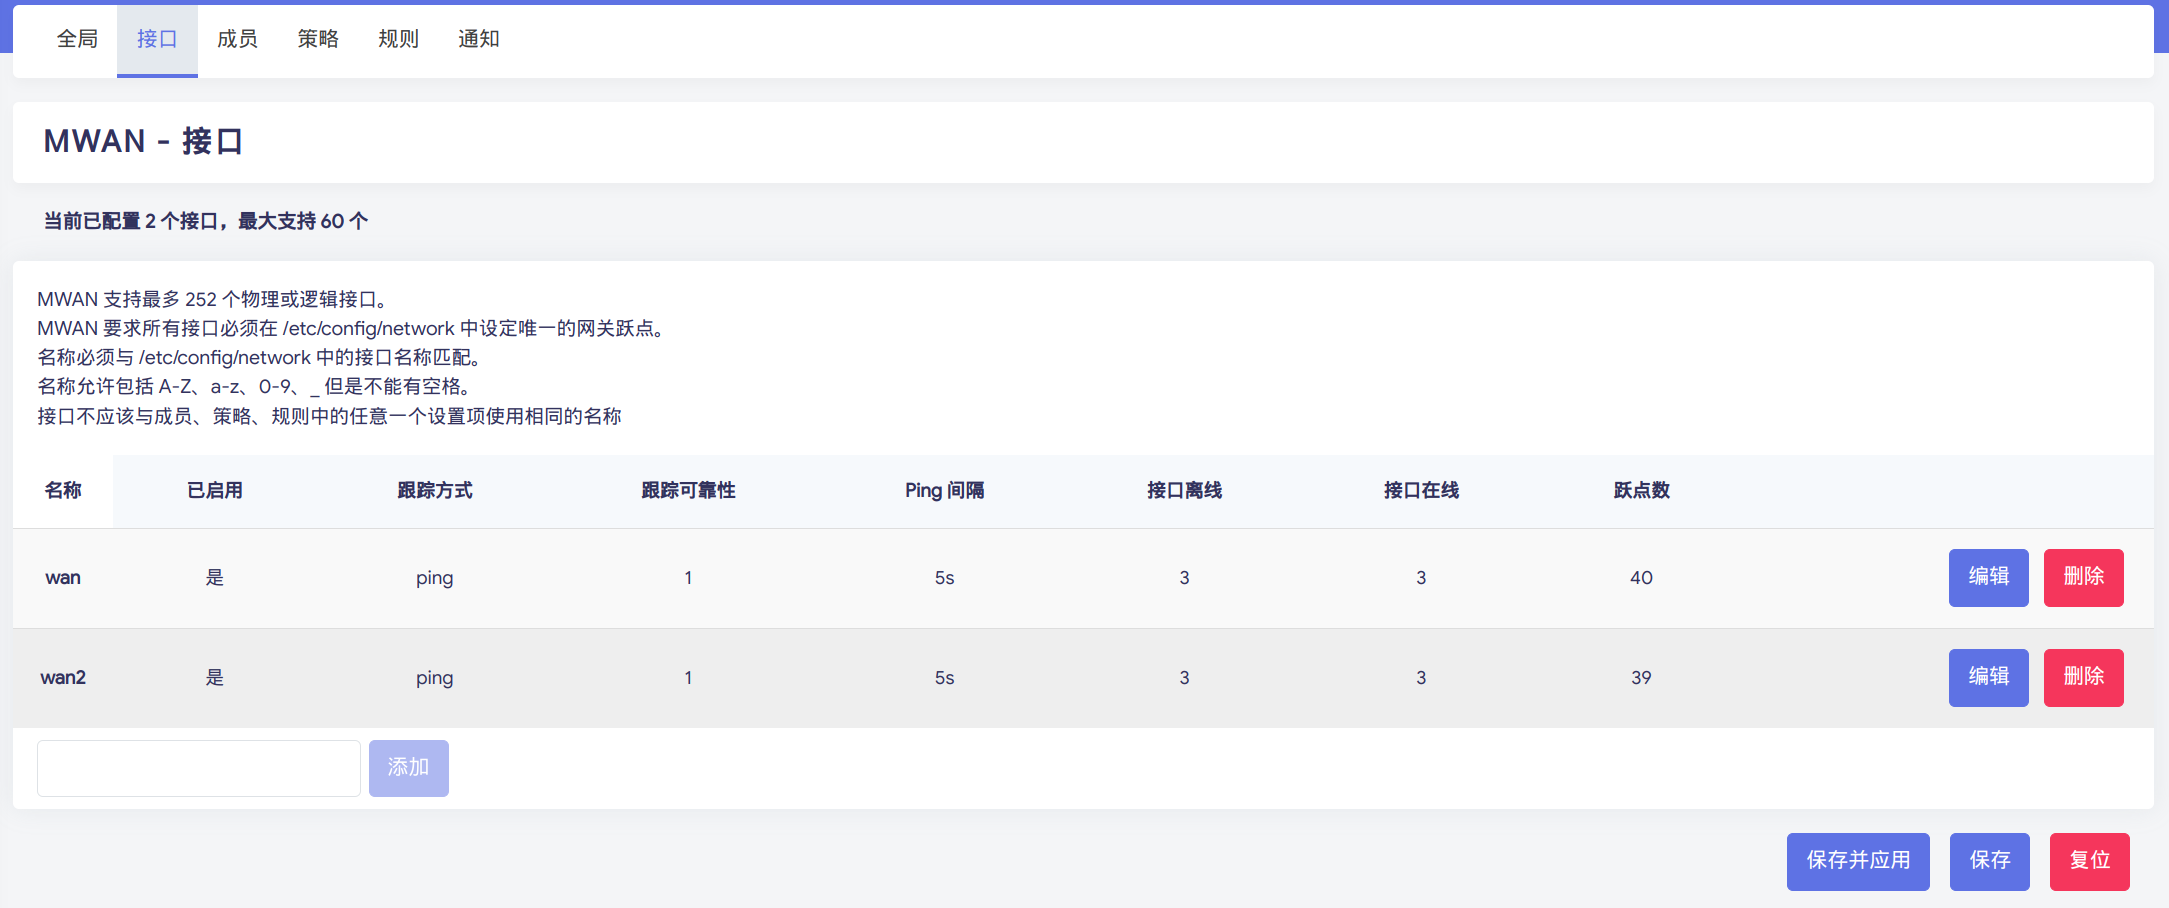2169x908 pixels.
Task: Delete the wan2 interface
Action: point(2083,677)
